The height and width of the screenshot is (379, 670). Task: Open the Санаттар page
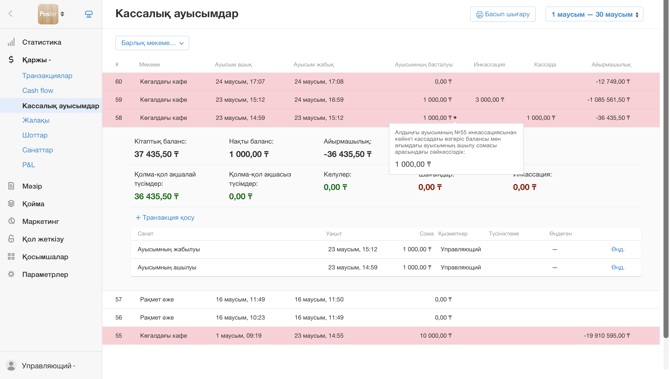(x=38, y=150)
